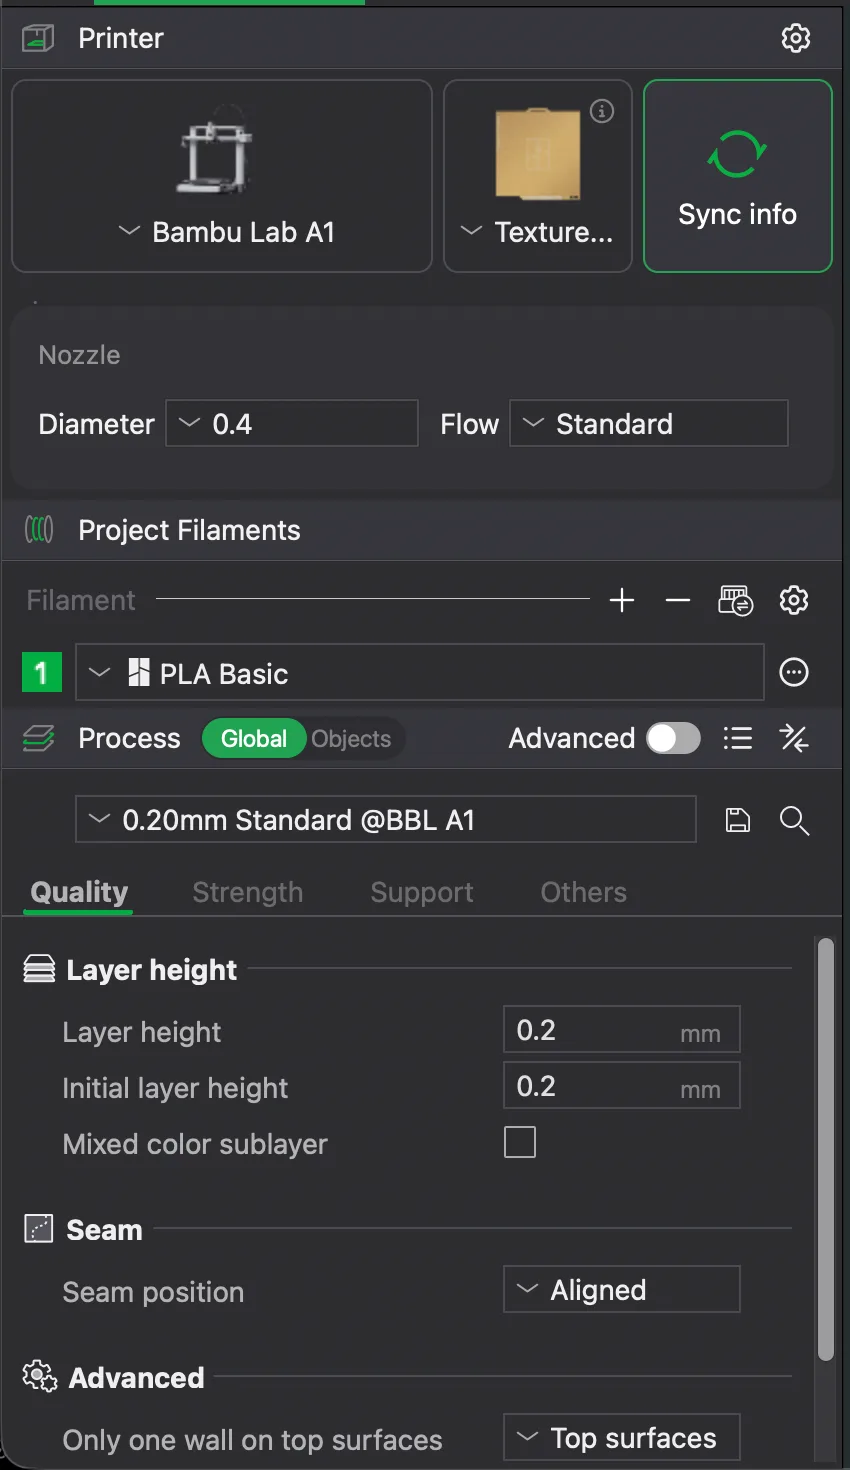
Task: Switch to Objects process mode
Action: 351,738
